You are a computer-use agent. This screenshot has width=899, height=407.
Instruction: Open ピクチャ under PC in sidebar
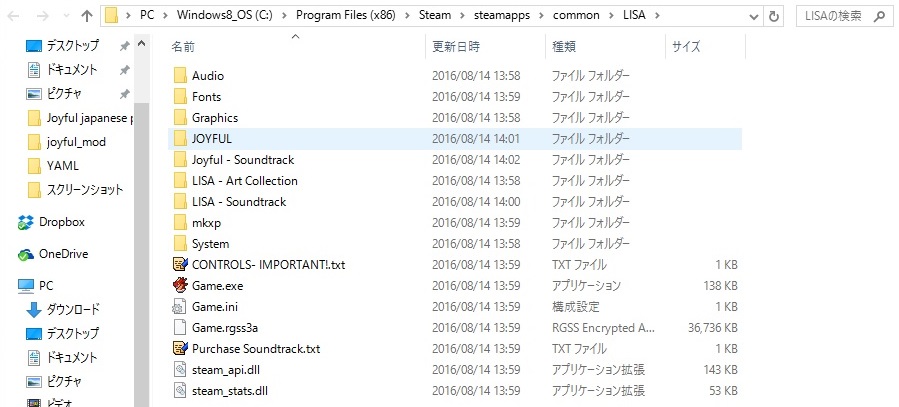point(64,381)
